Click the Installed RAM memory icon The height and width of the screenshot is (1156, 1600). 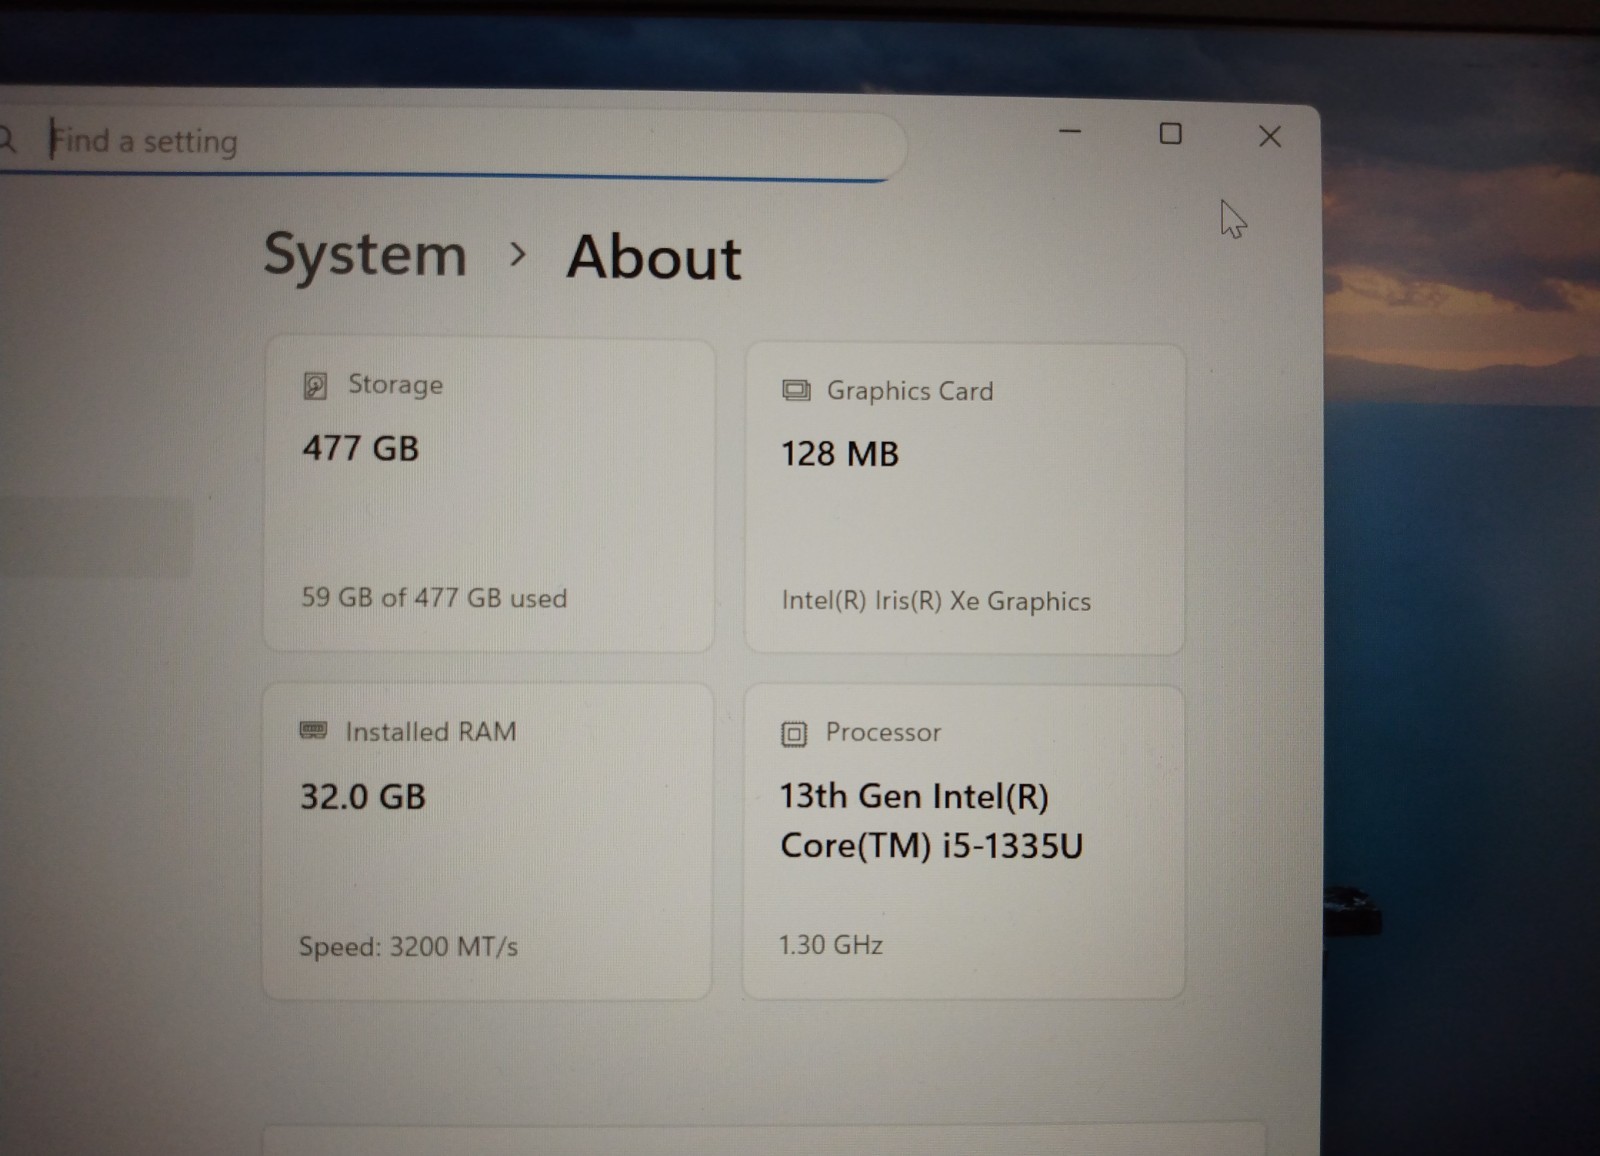(x=313, y=731)
